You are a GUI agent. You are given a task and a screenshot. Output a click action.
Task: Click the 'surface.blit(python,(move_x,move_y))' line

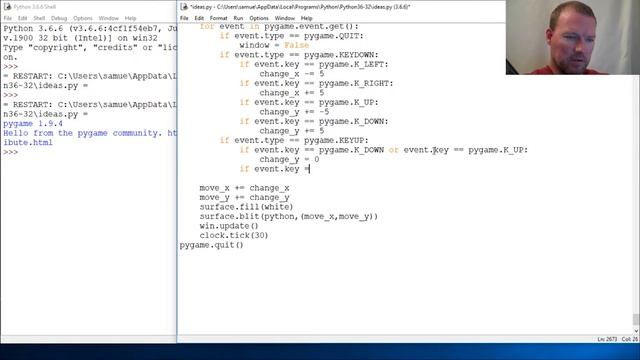(x=289, y=216)
